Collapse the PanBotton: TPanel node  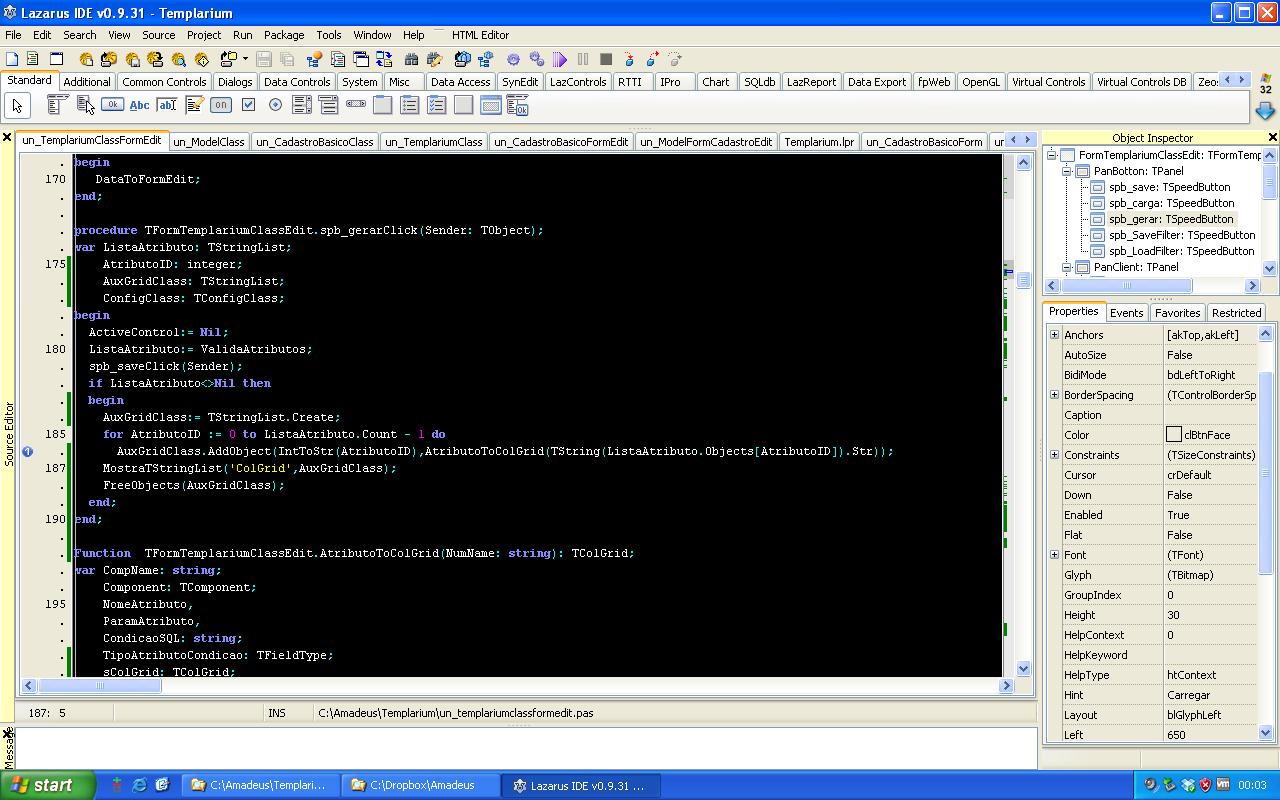click(x=1067, y=171)
